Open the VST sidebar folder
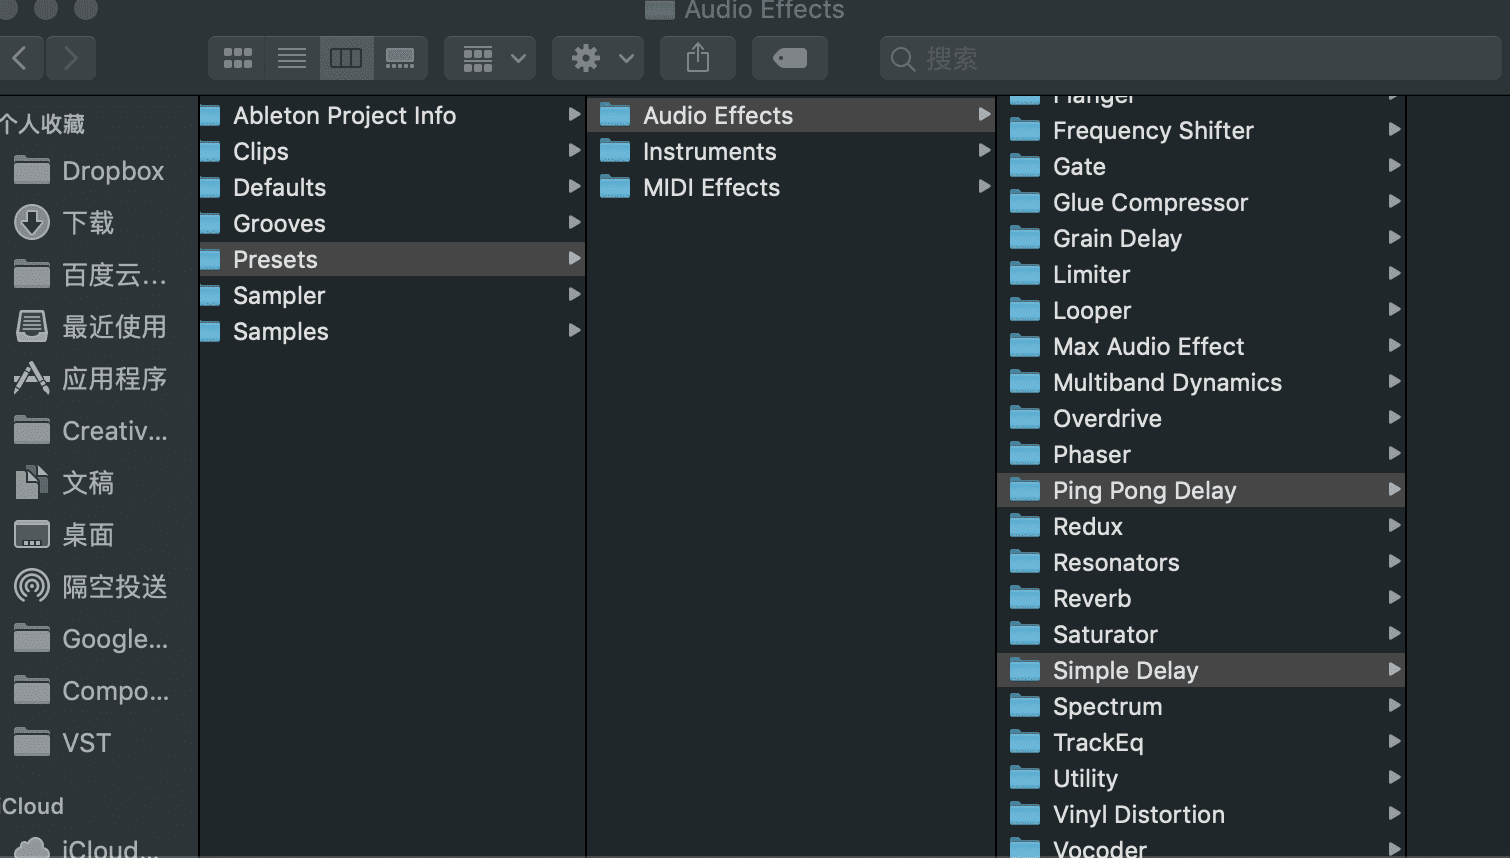 click(62, 743)
